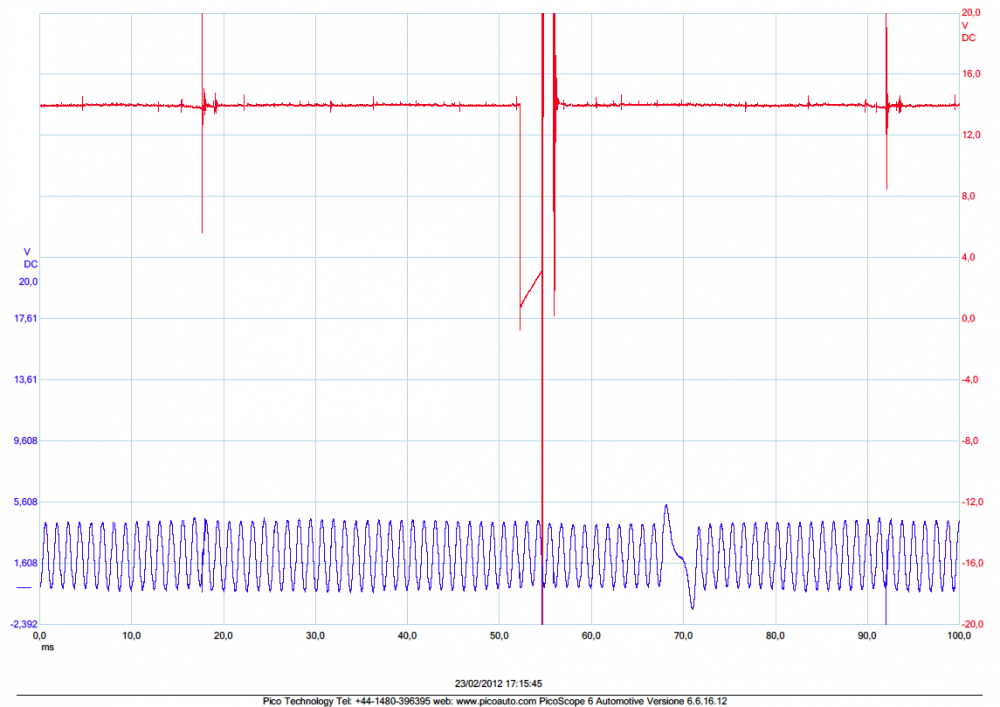This screenshot has height=707, width=1000.
Task: Select the 100,0 ms time axis label
Action: (x=958, y=635)
